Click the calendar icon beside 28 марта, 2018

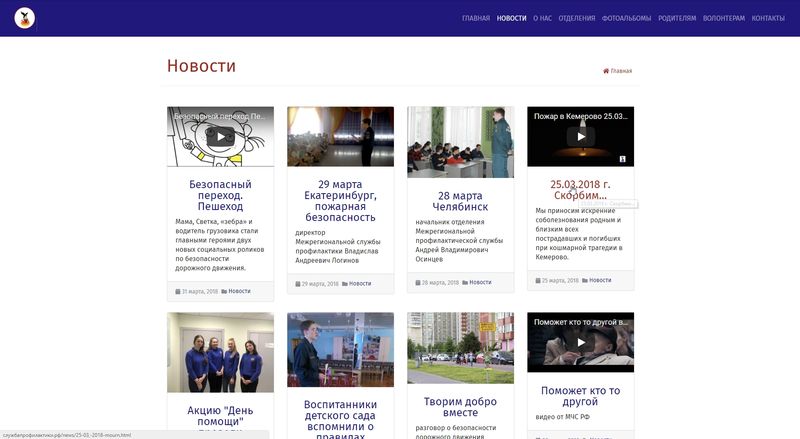pos(418,282)
